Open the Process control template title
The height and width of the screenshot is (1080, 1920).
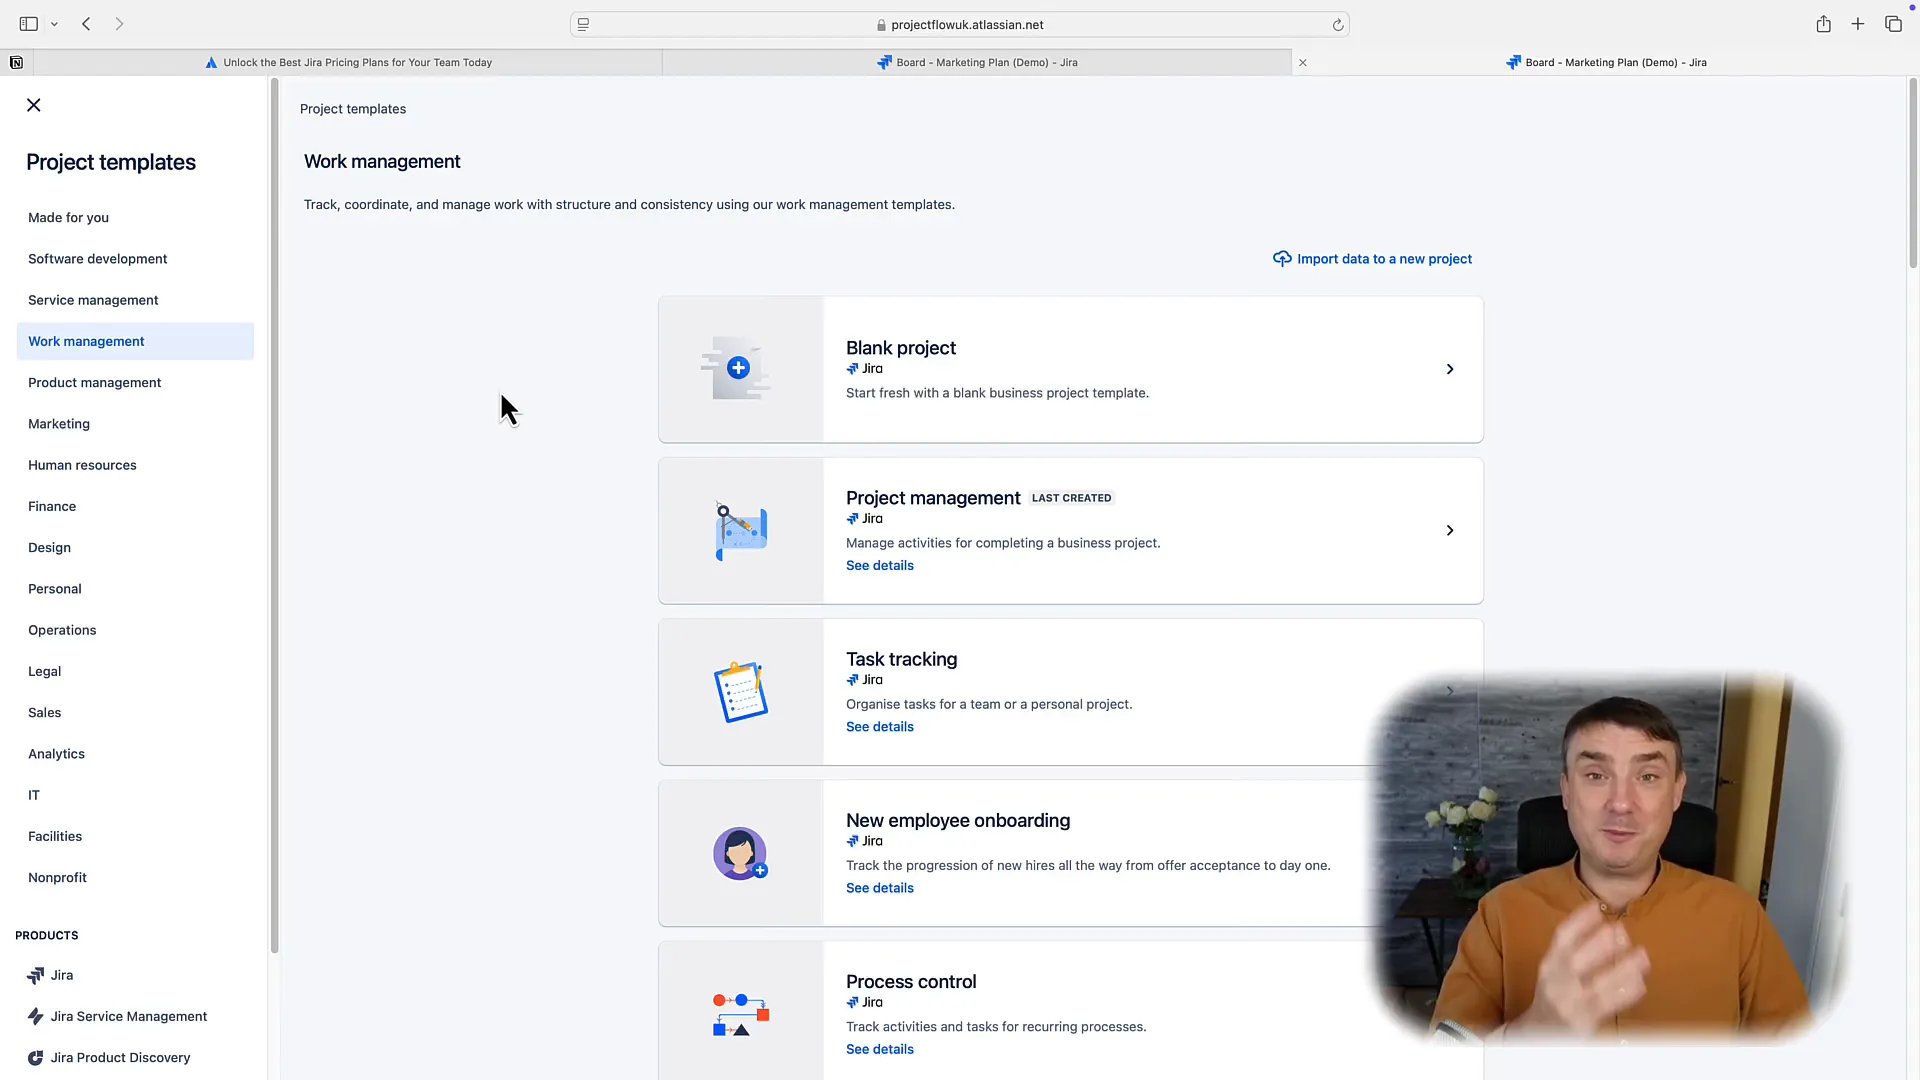tap(911, 981)
